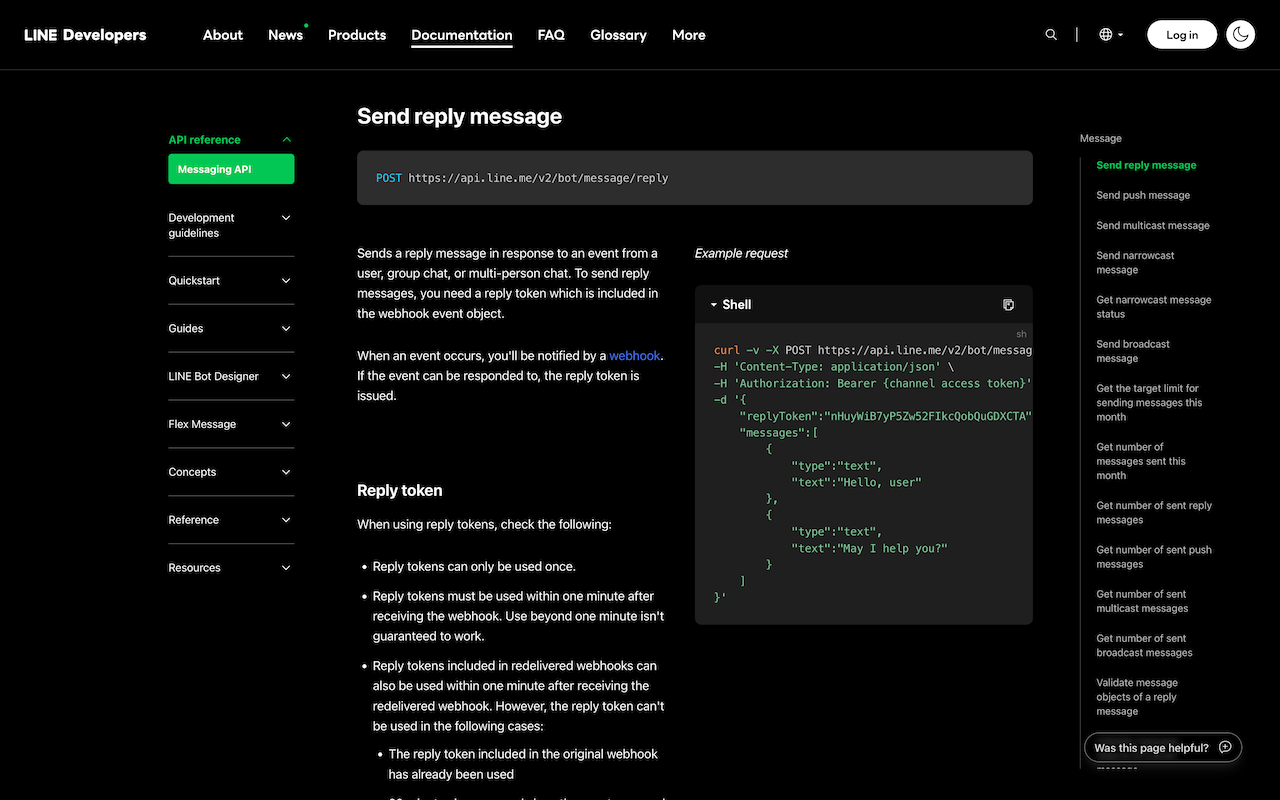The height and width of the screenshot is (800, 1280).
Task: Open the language globe selector
Action: pos(1111,35)
